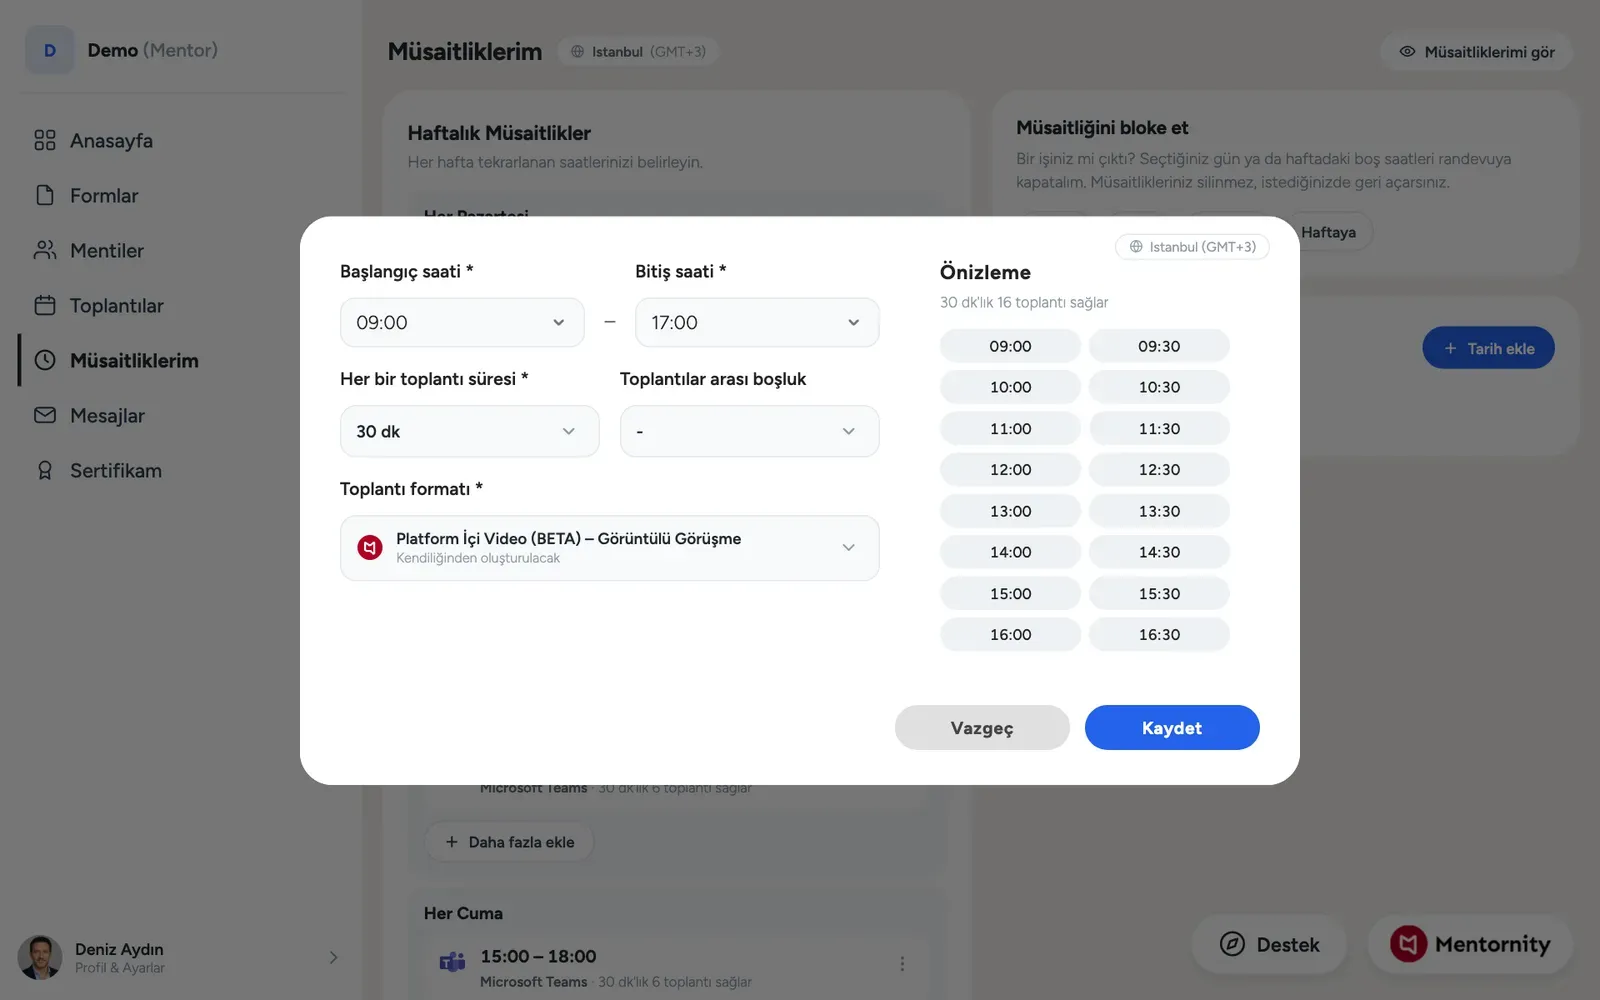Click the Kaydet button
The height and width of the screenshot is (1000, 1600).
[x=1172, y=727]
